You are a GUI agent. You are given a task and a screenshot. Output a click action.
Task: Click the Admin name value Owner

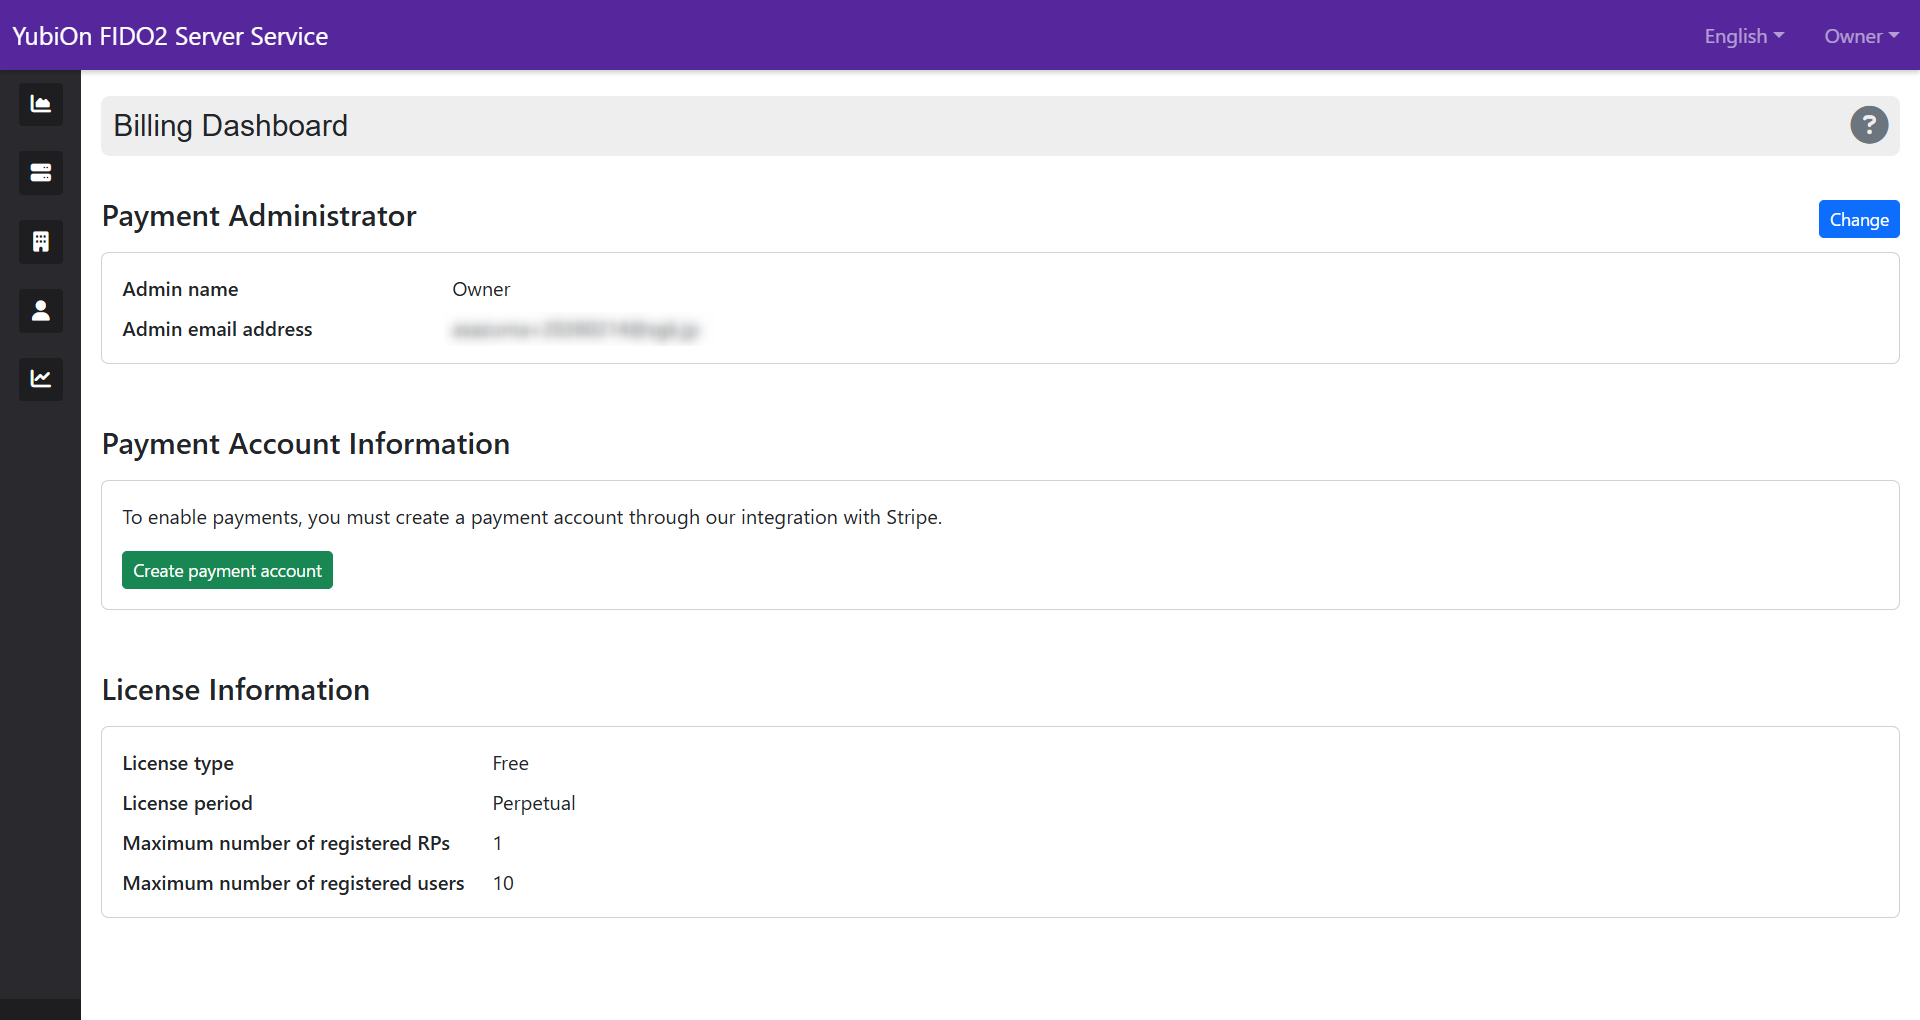(481, 289)
